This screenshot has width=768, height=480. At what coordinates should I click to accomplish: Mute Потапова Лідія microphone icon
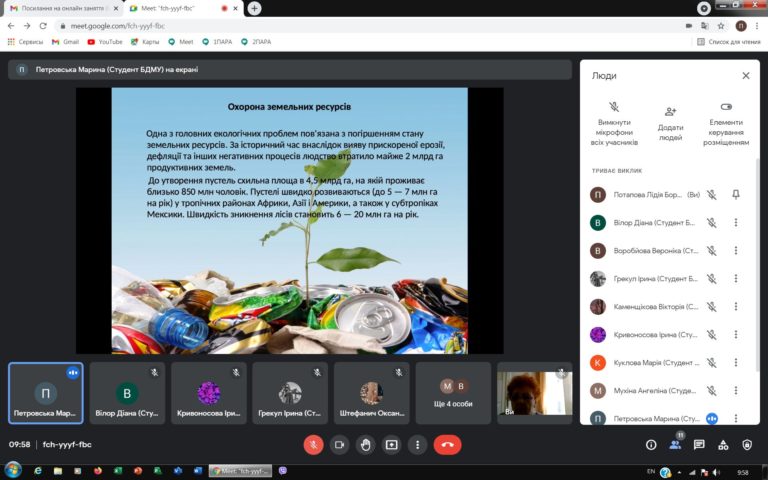tap(712, 194)
